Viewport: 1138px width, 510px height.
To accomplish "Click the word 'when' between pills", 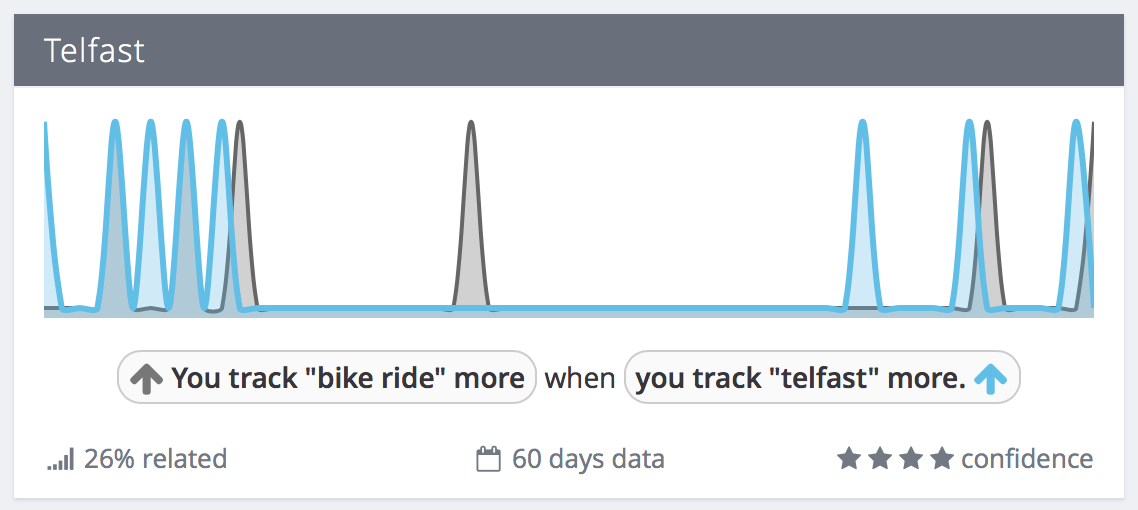I will pyautogui.click(x=580, y=379).
